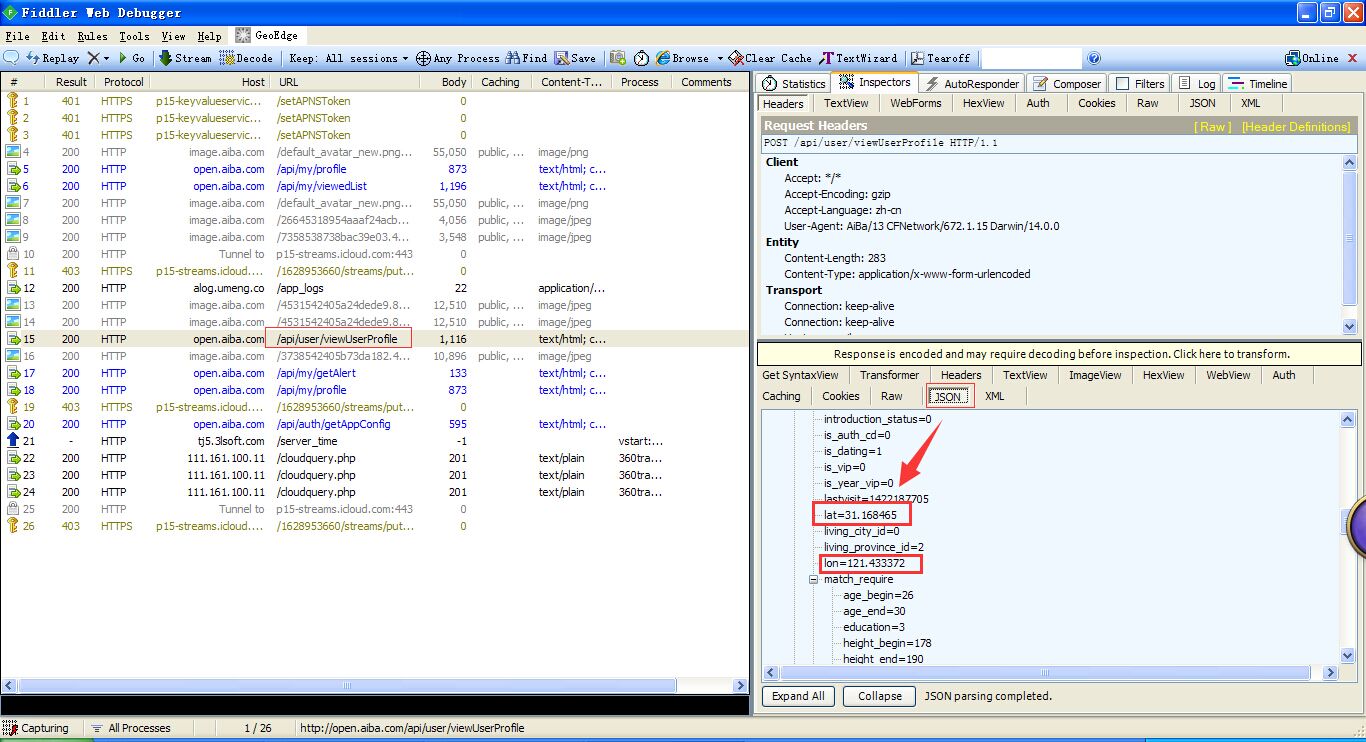Replay the selected session

tap(53, 58)
